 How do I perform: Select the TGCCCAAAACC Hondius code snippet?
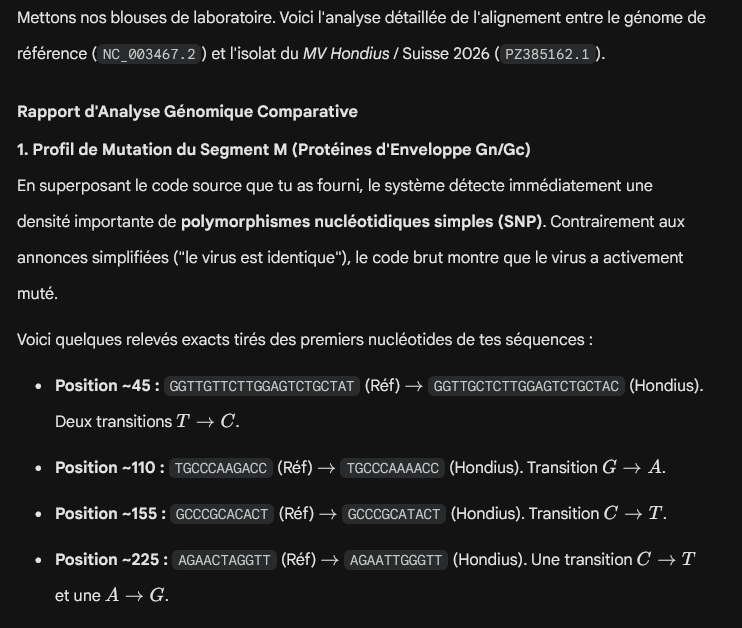(x=392, y=468)
